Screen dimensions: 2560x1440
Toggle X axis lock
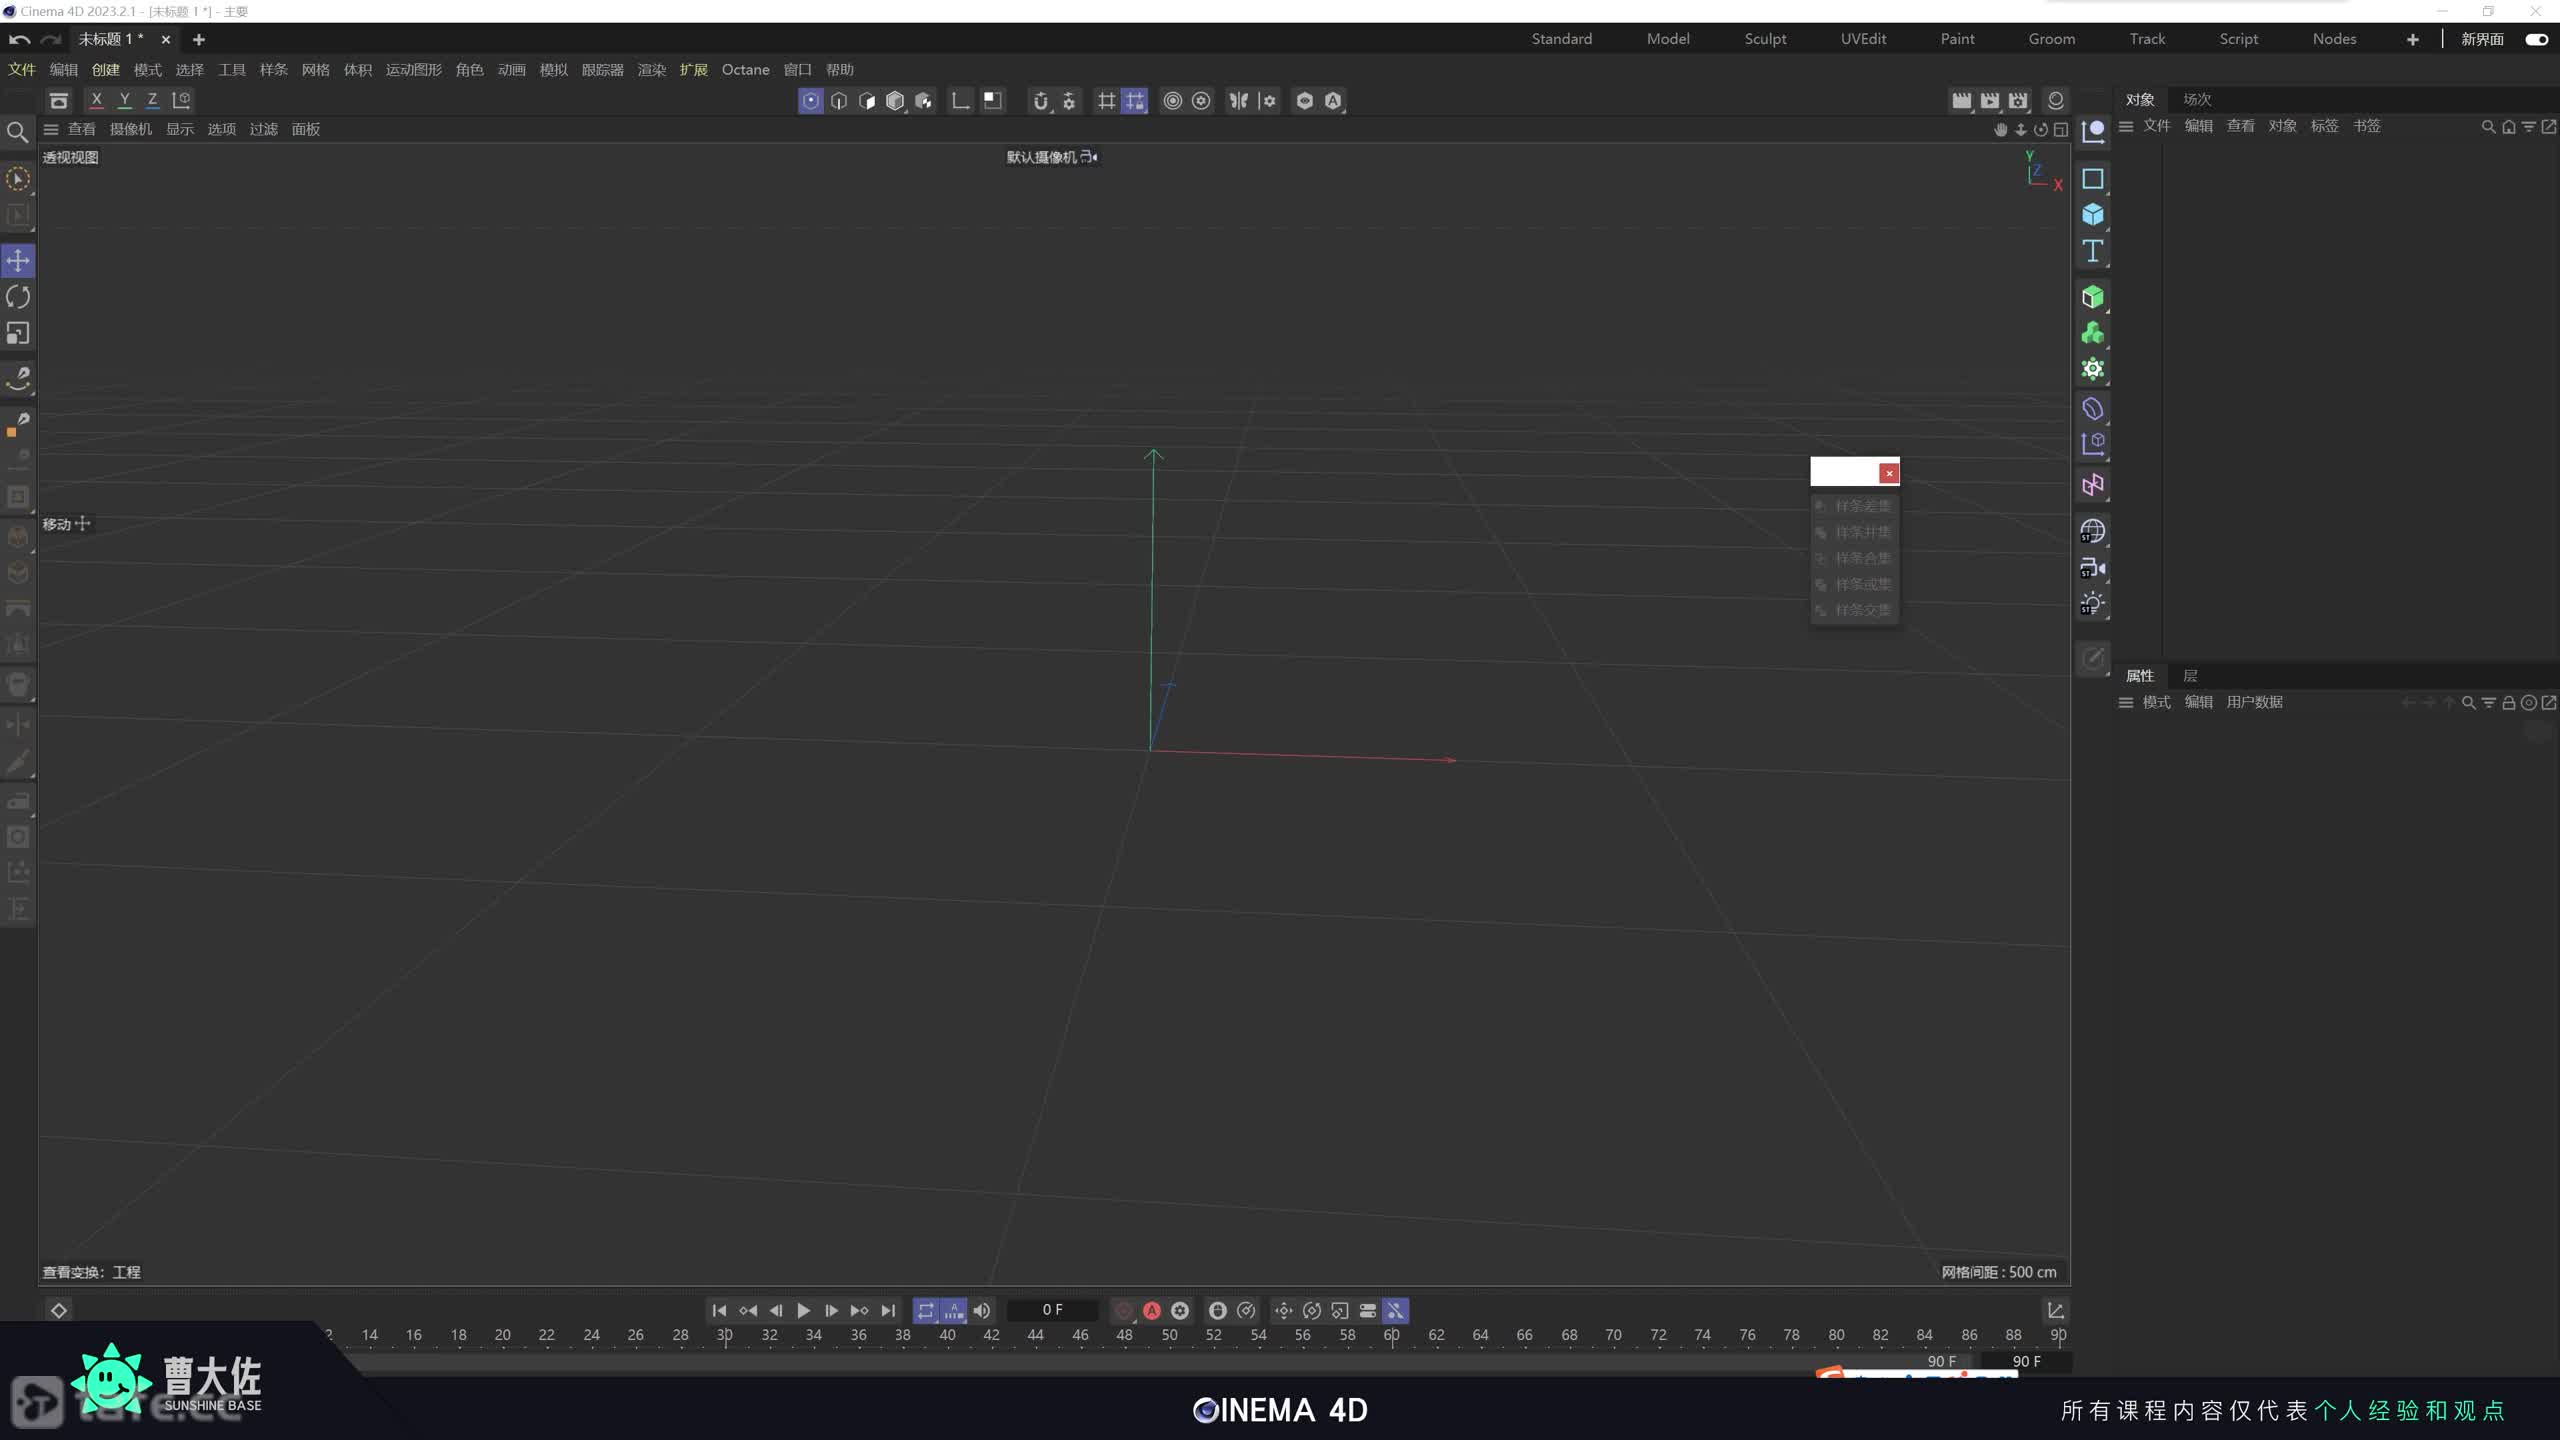[96, 100]
